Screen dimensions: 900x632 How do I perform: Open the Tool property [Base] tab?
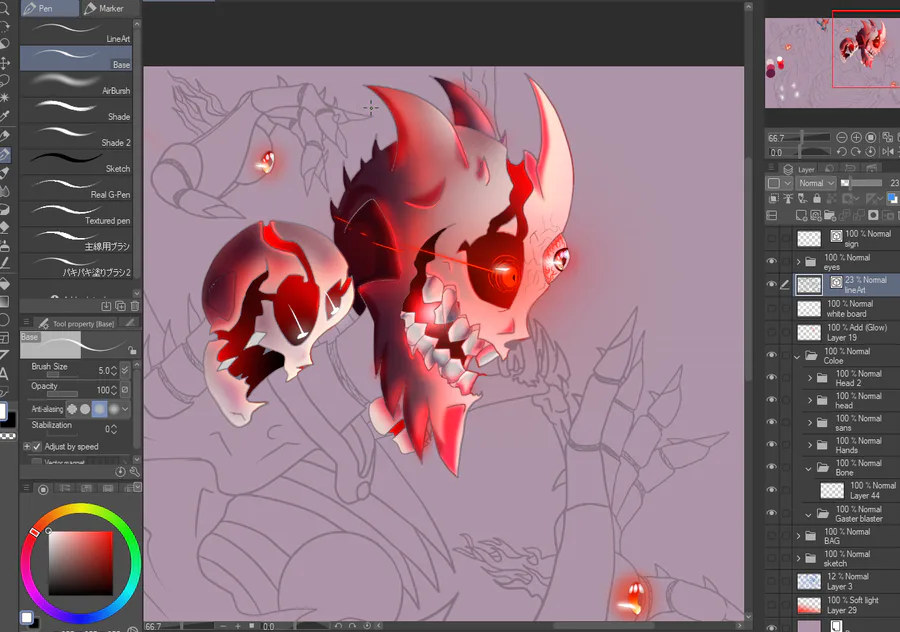click(x=76, y=324)
